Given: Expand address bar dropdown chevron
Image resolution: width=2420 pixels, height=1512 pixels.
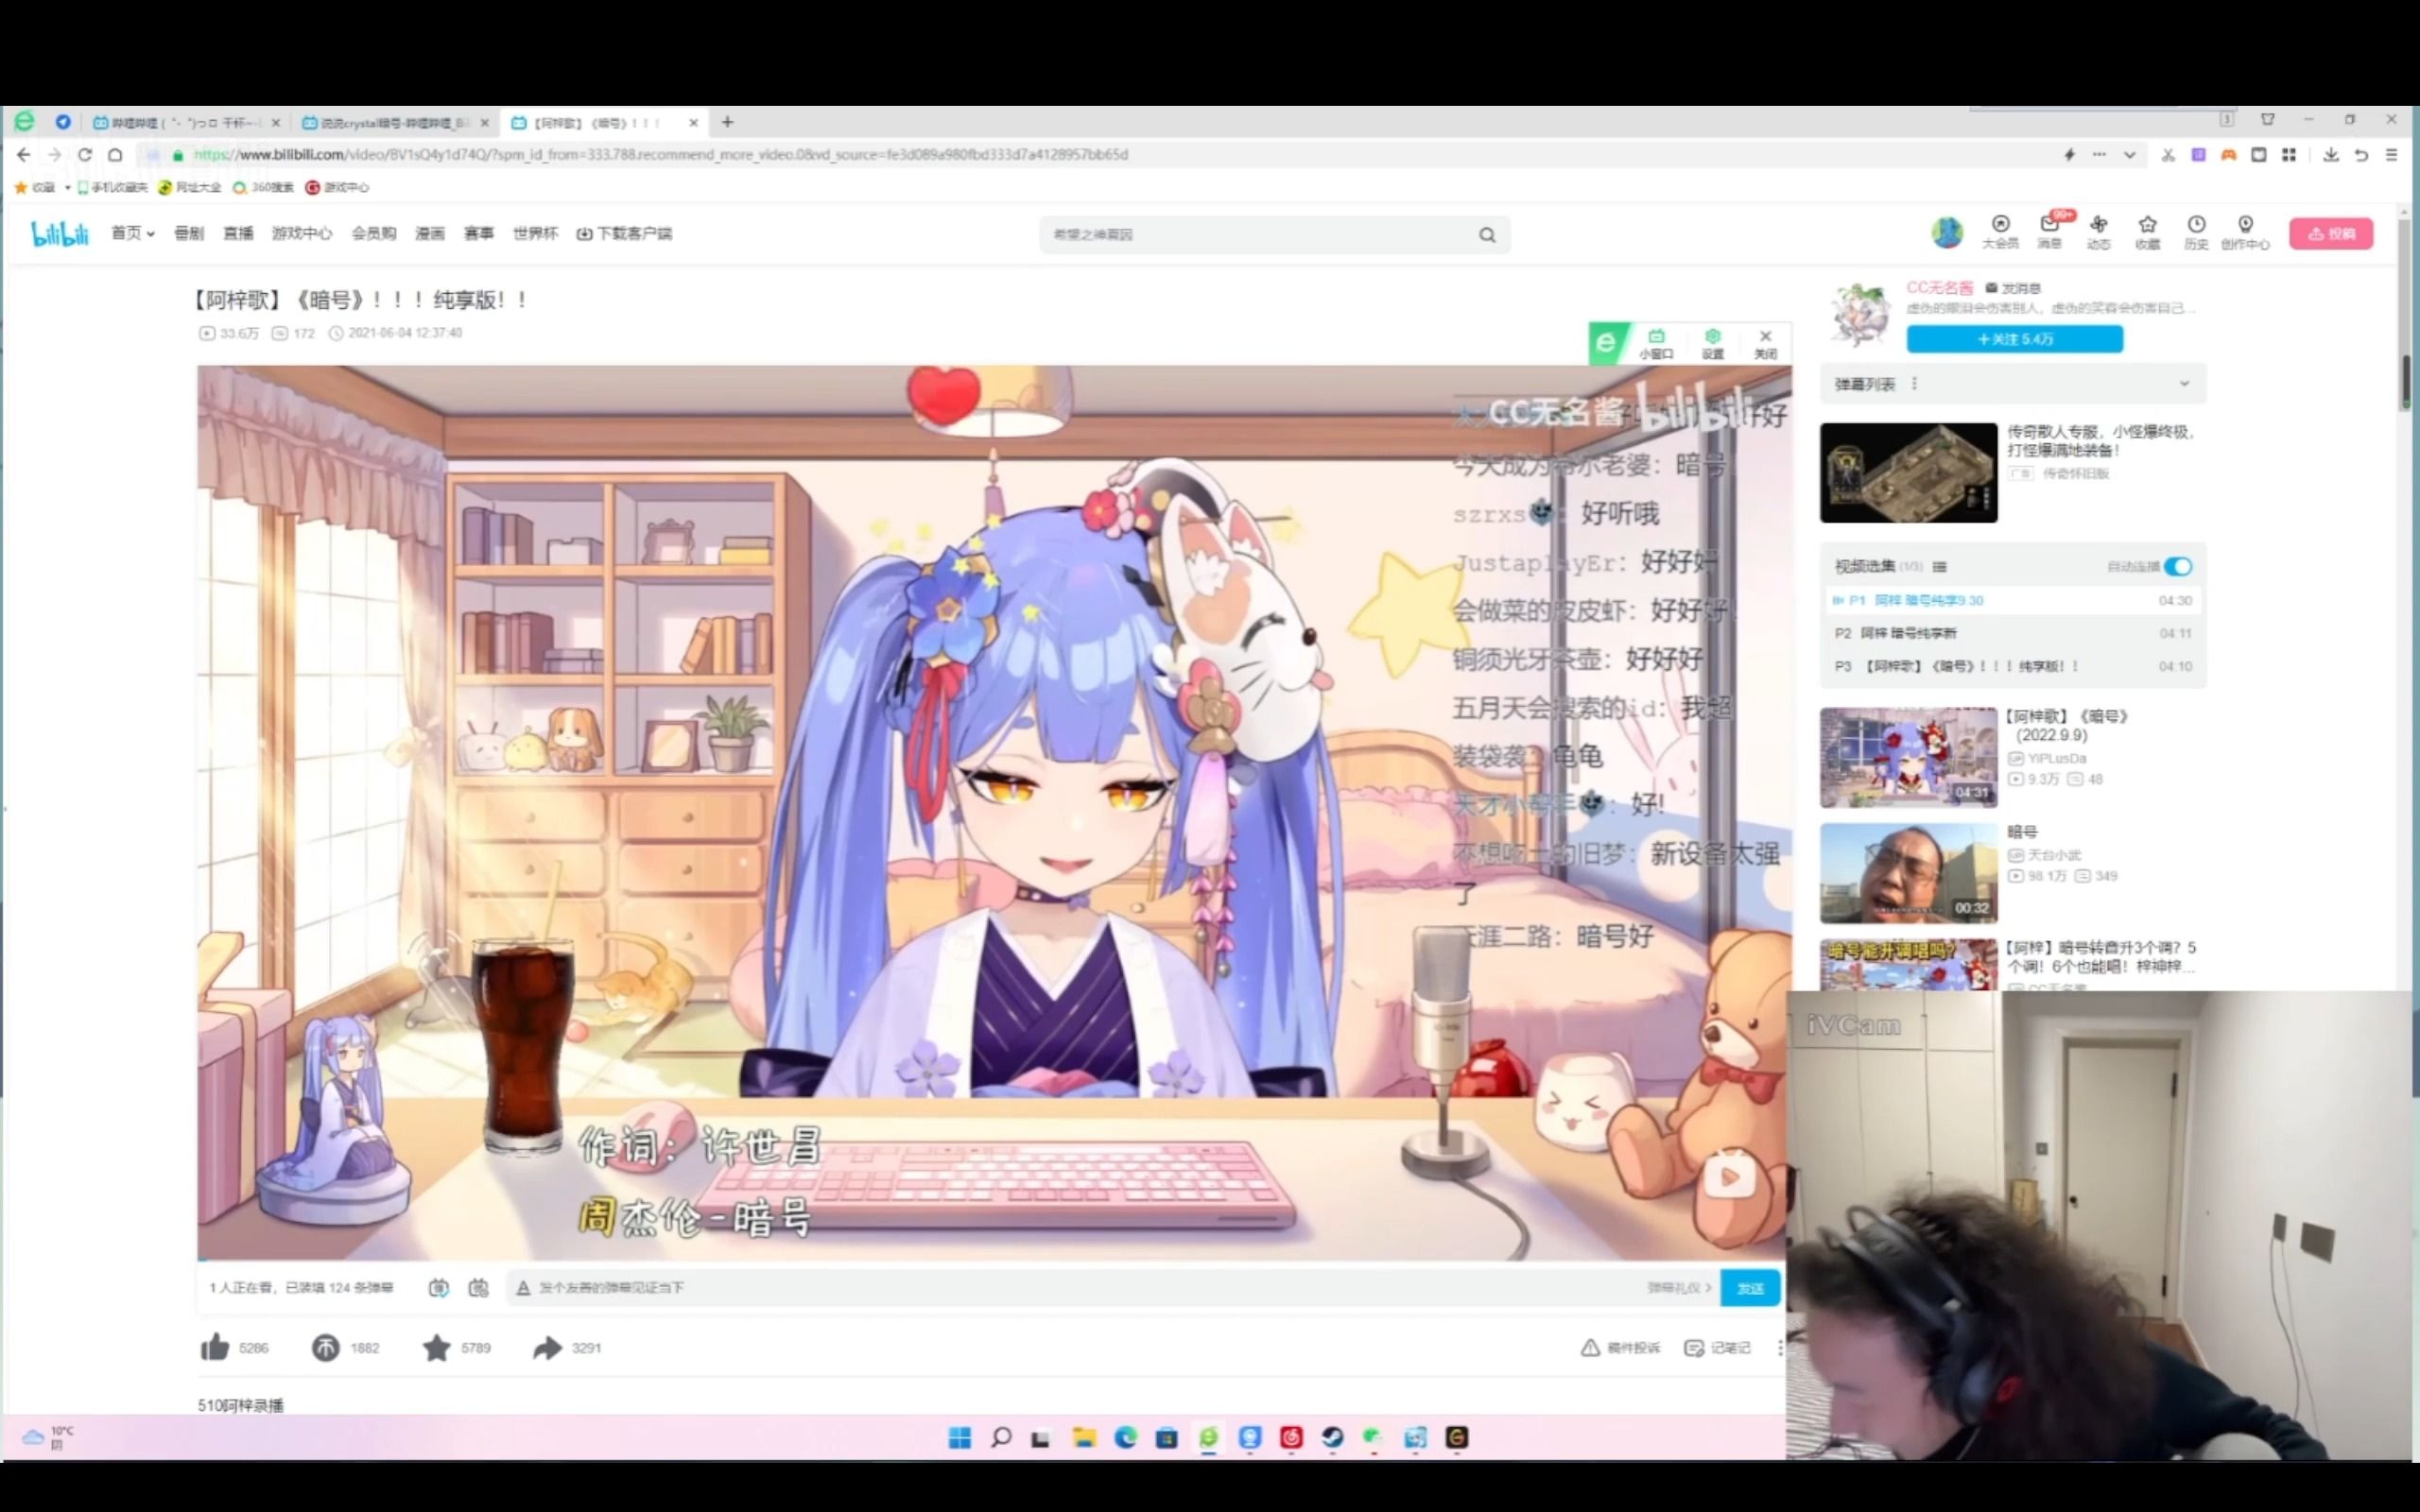Looking at the screenshot, I should pyautogui.click(x=2129, y=155).
